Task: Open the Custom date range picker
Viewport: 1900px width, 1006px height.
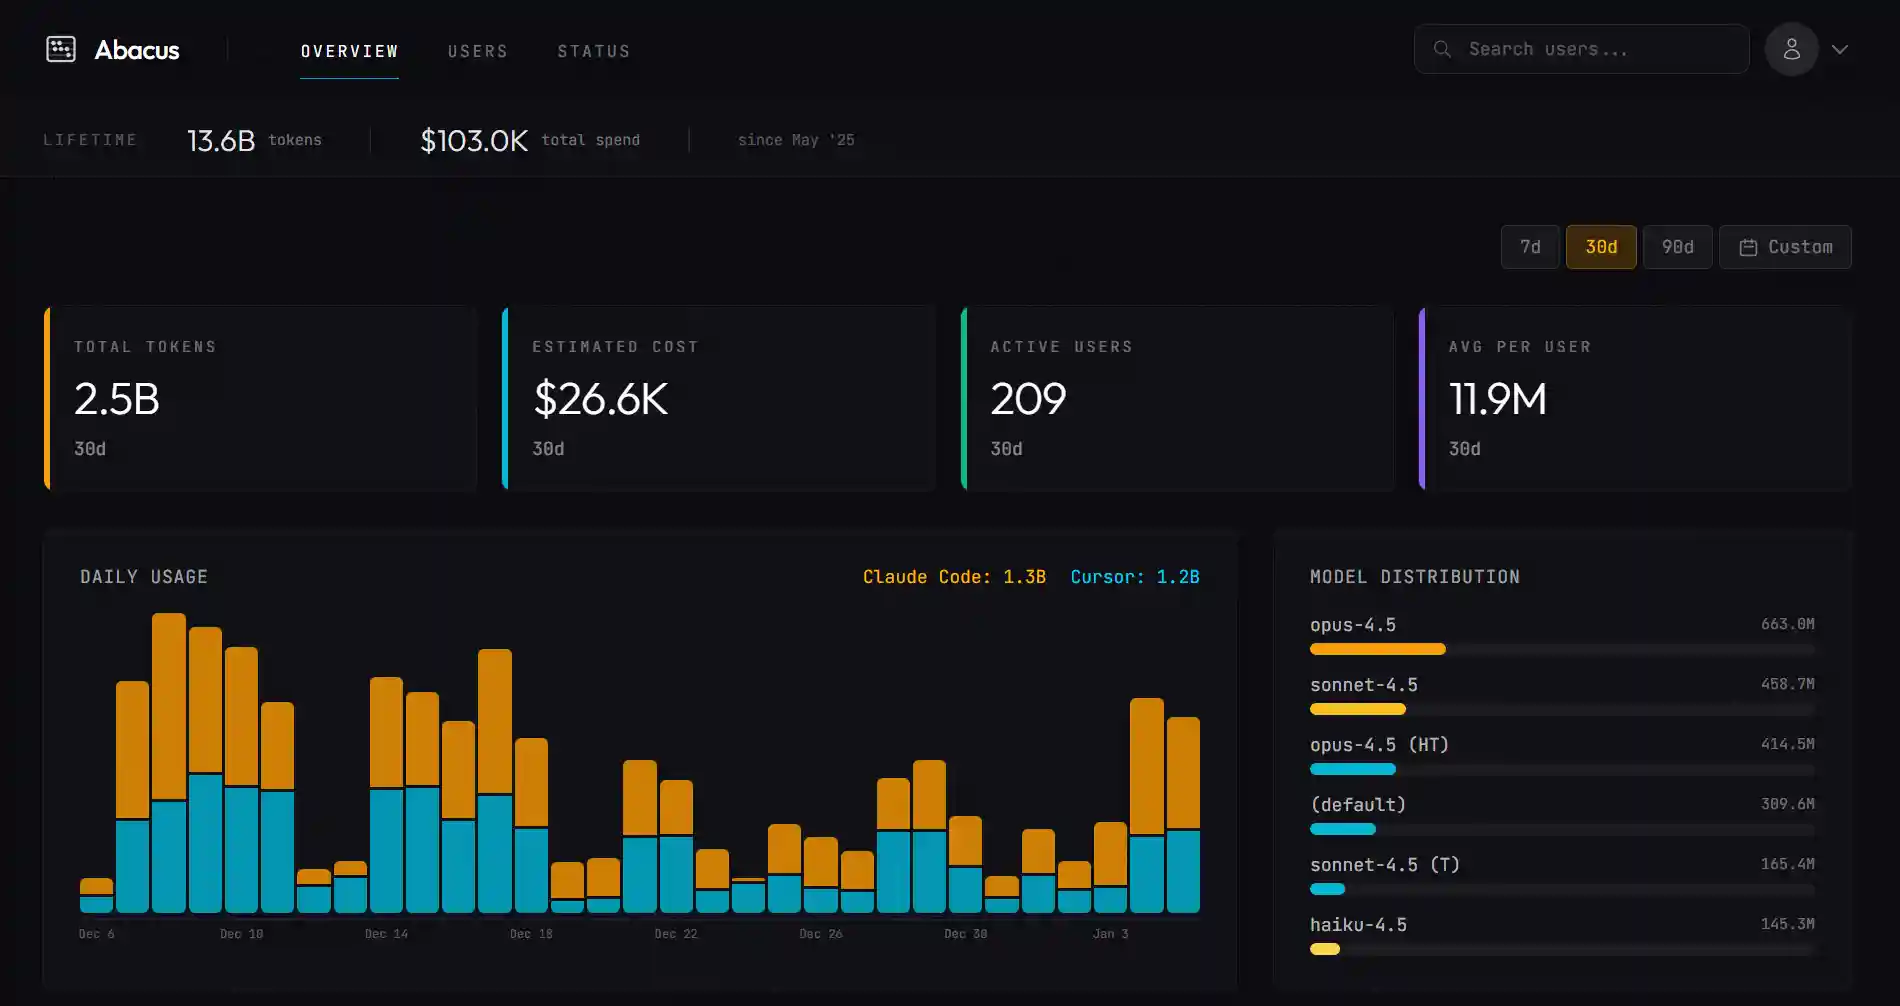Action: pos(1786,246)
